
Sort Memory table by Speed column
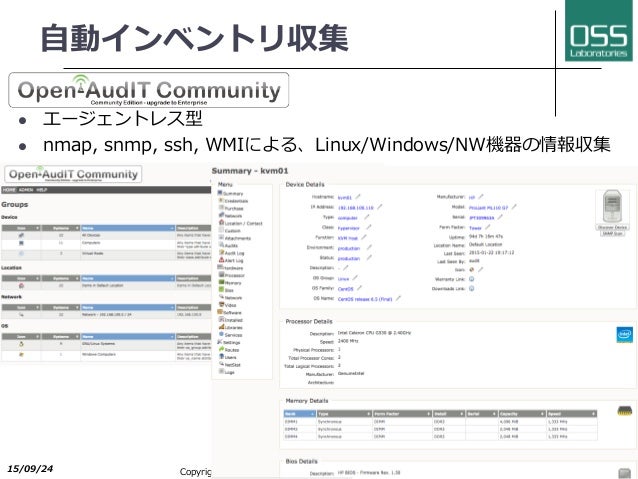572,414
